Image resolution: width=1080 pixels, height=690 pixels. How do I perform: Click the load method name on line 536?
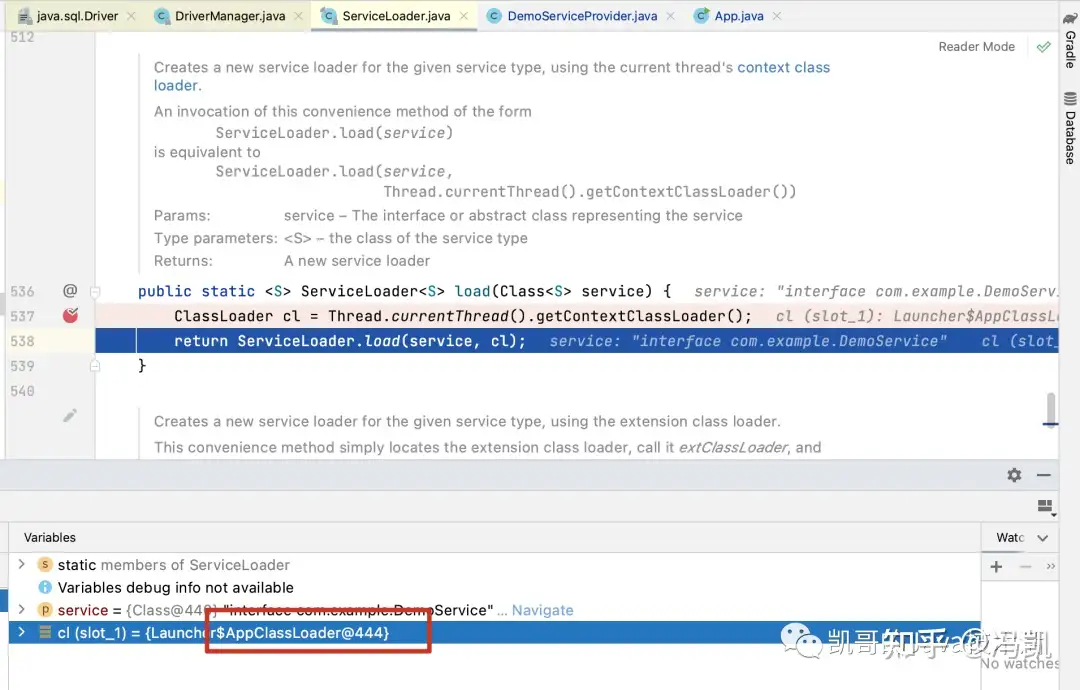pyautogui.click(x=472, y=291)
